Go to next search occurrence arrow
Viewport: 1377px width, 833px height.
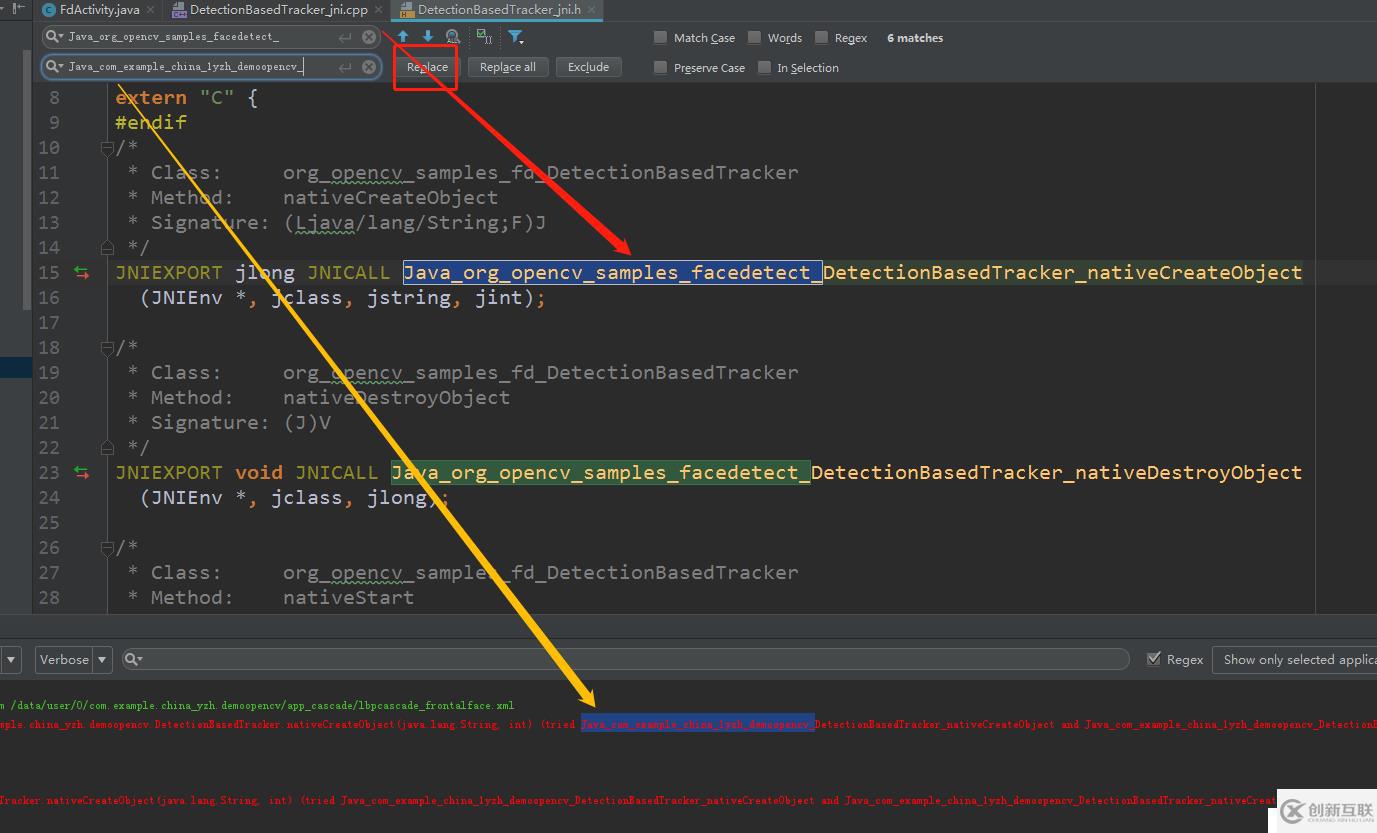click(428, 37)
